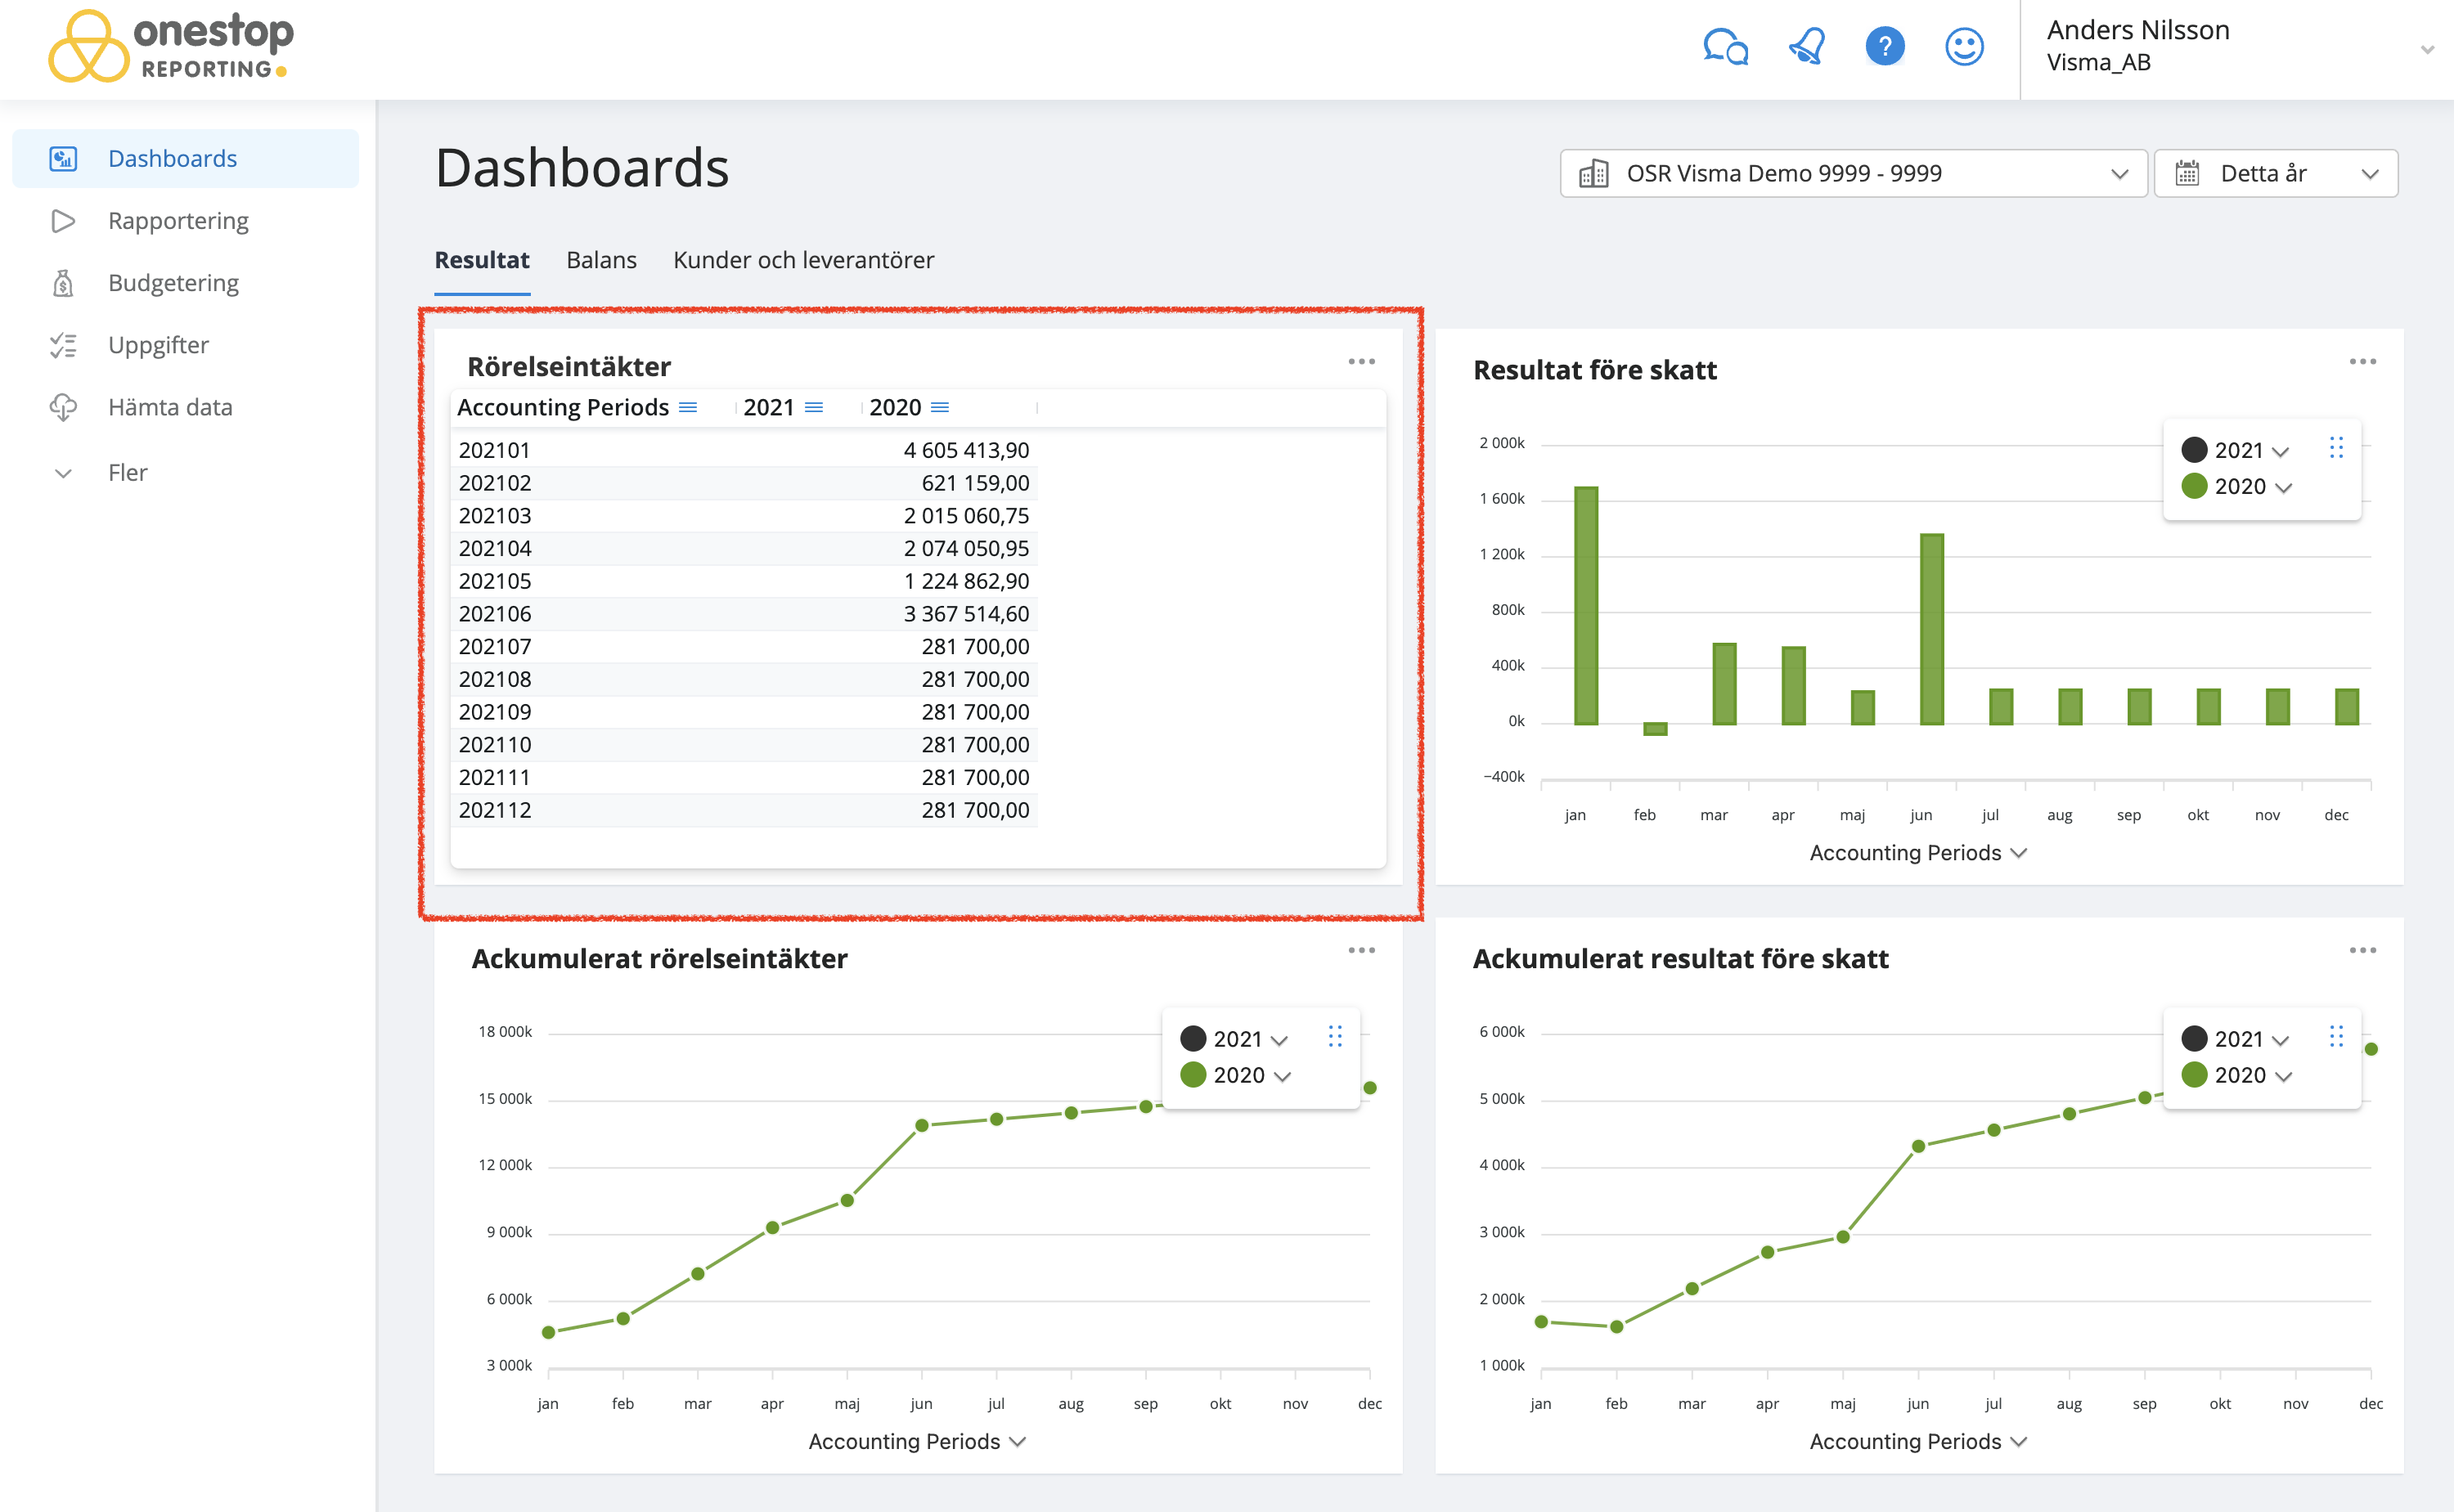Open Budgetering from the sidebar

tap(173, 283)
